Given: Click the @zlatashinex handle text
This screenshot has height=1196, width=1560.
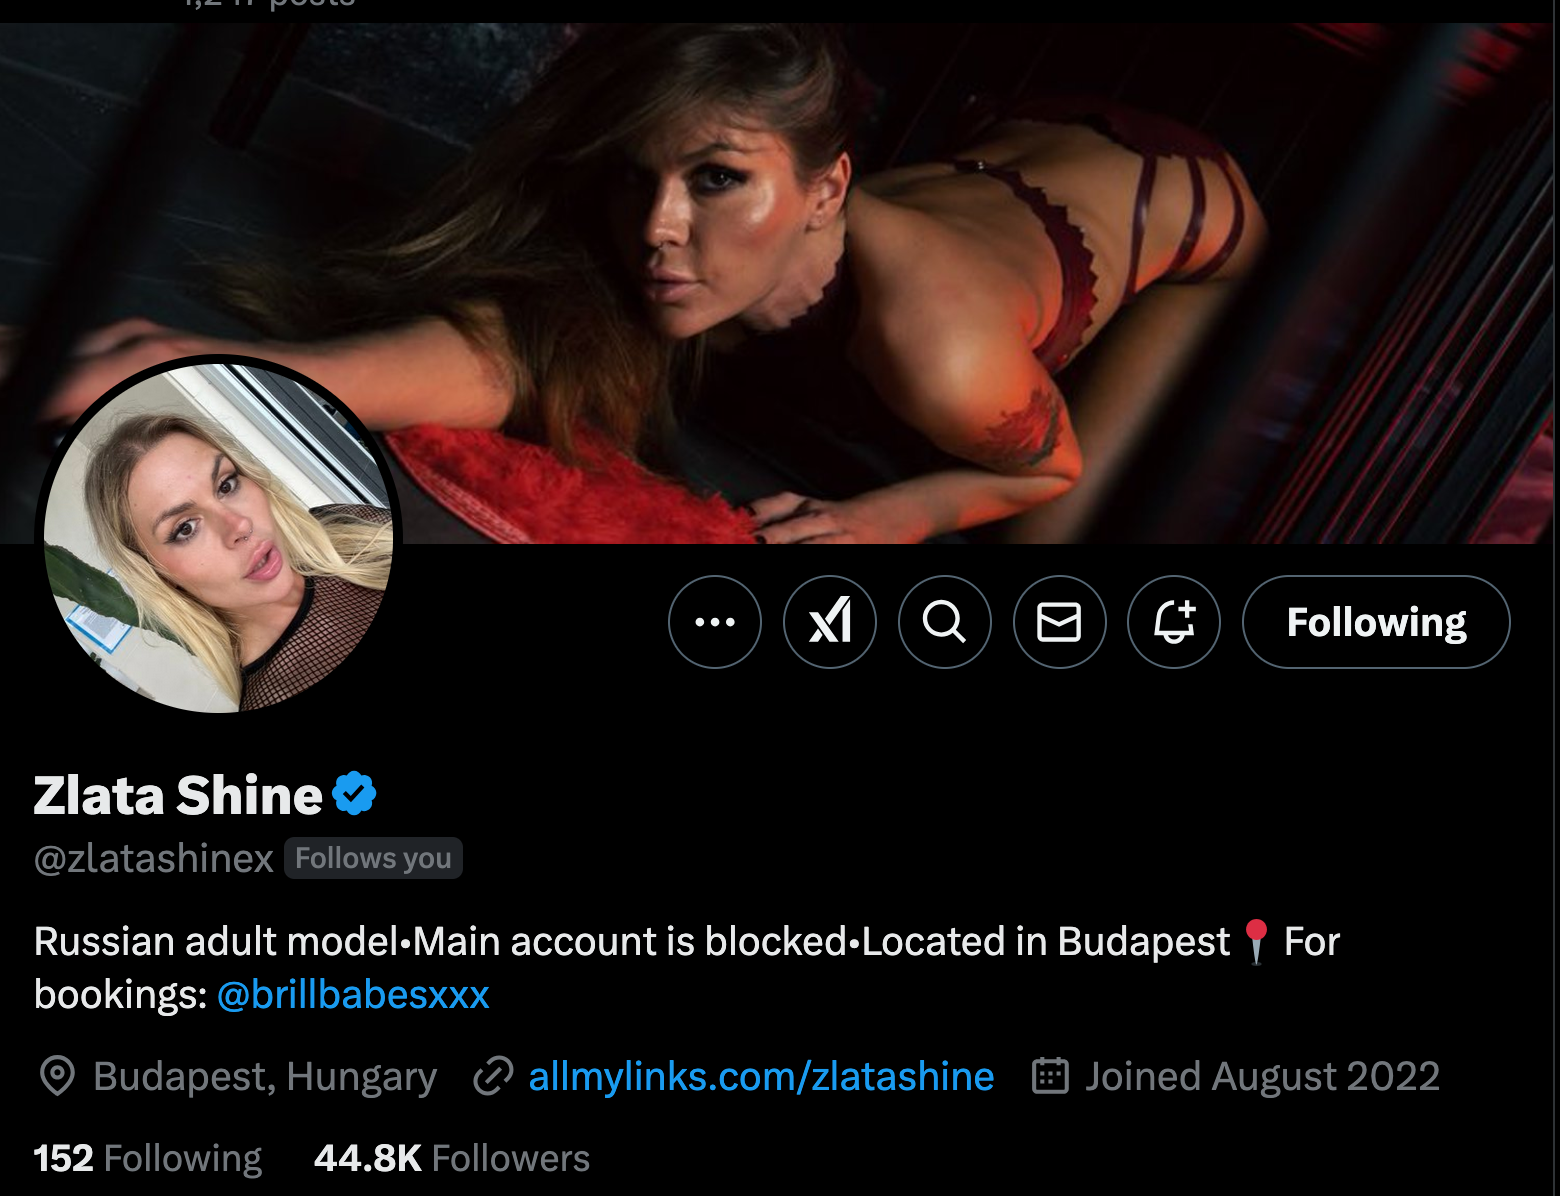Looking at the screenshot, I should point(154,858).
